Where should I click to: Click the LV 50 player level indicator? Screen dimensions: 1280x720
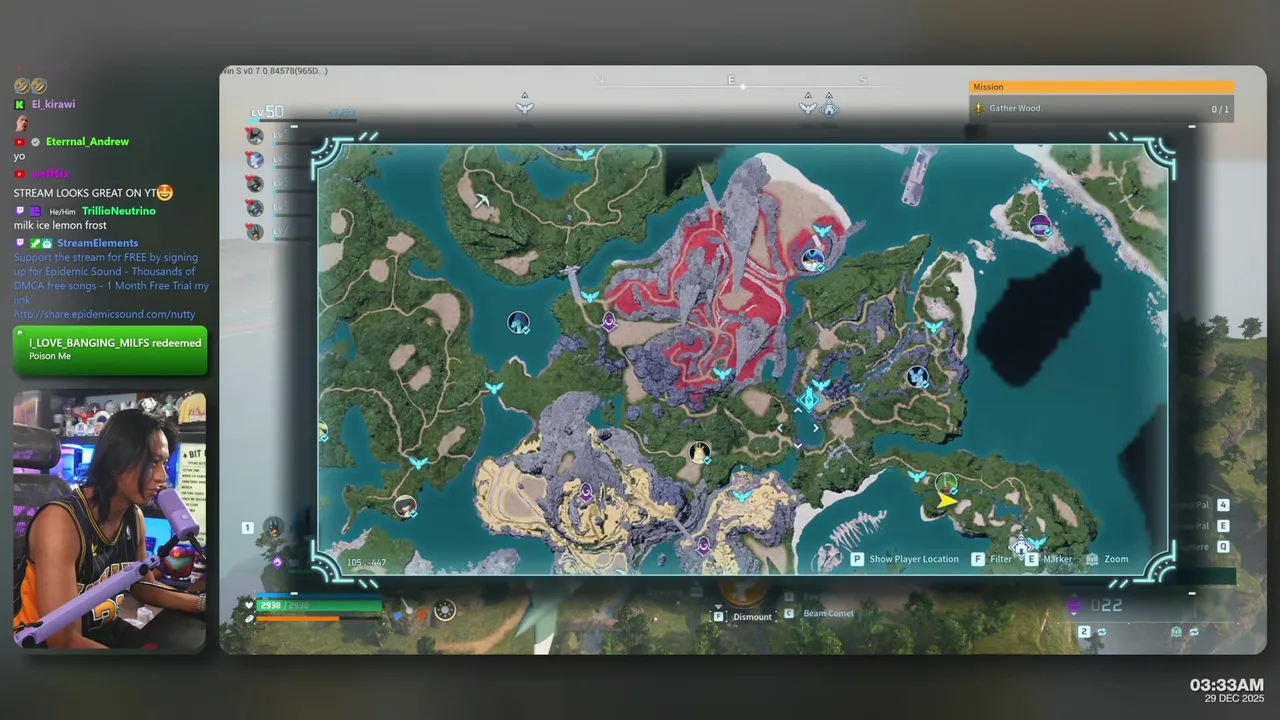267,111
